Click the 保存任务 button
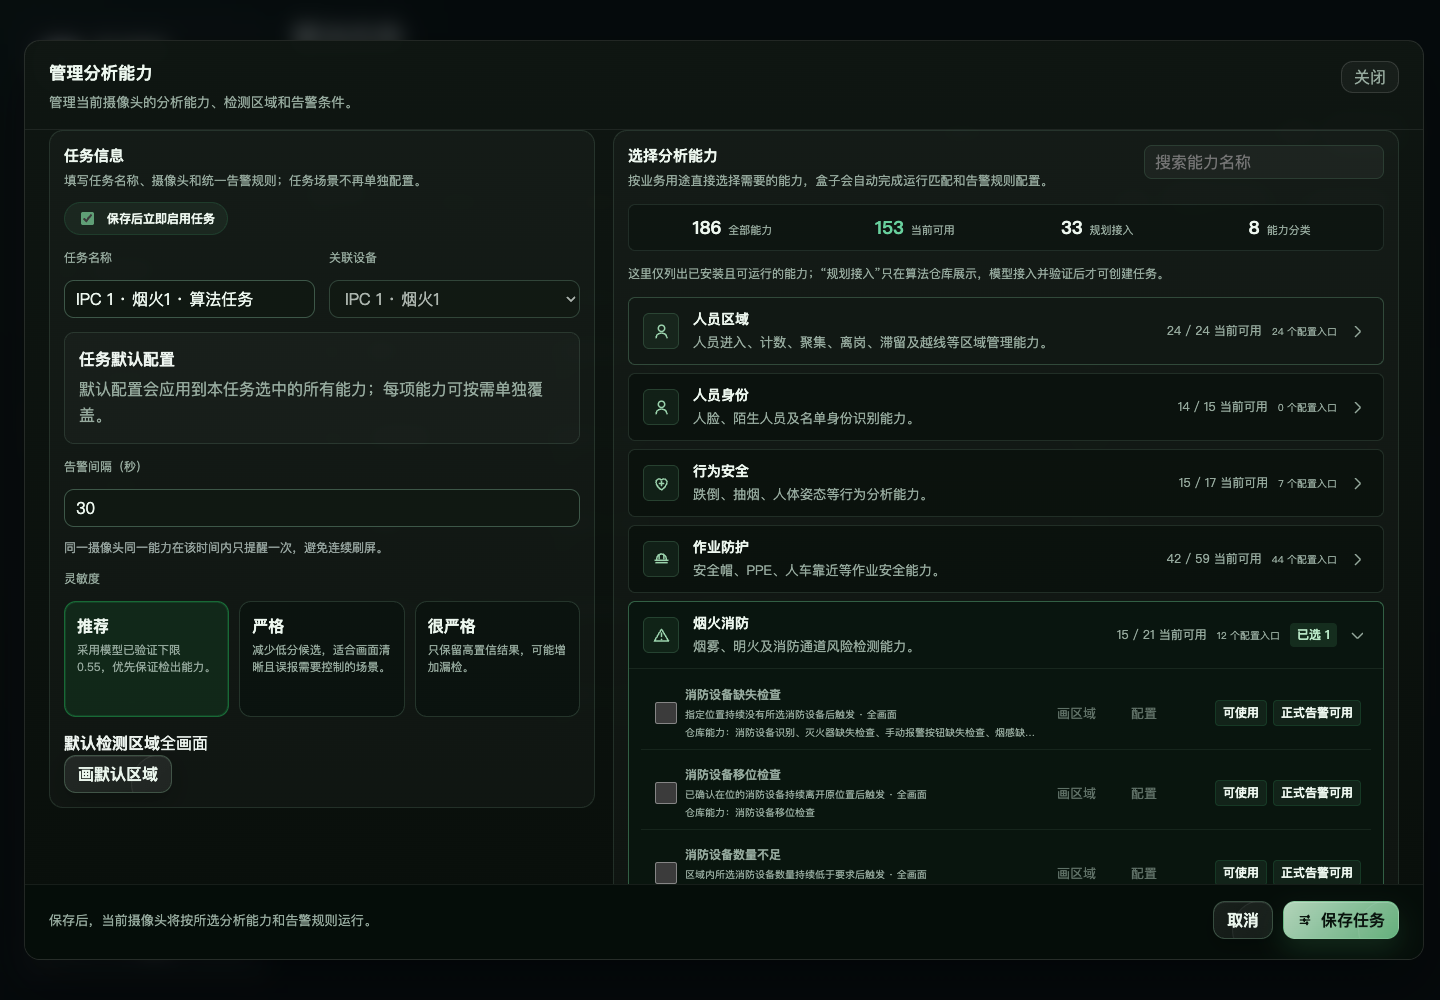 pyautogui.click(x=1341, y=920)
